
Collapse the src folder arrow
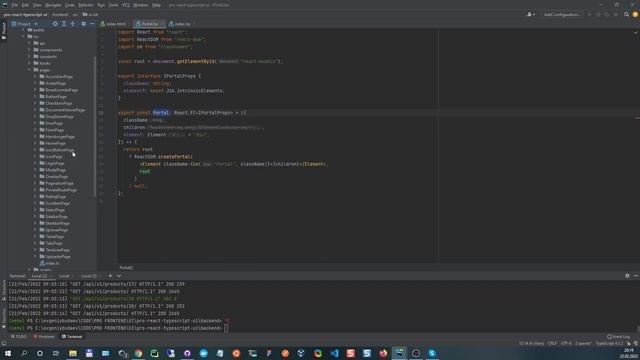pos(23,36)
